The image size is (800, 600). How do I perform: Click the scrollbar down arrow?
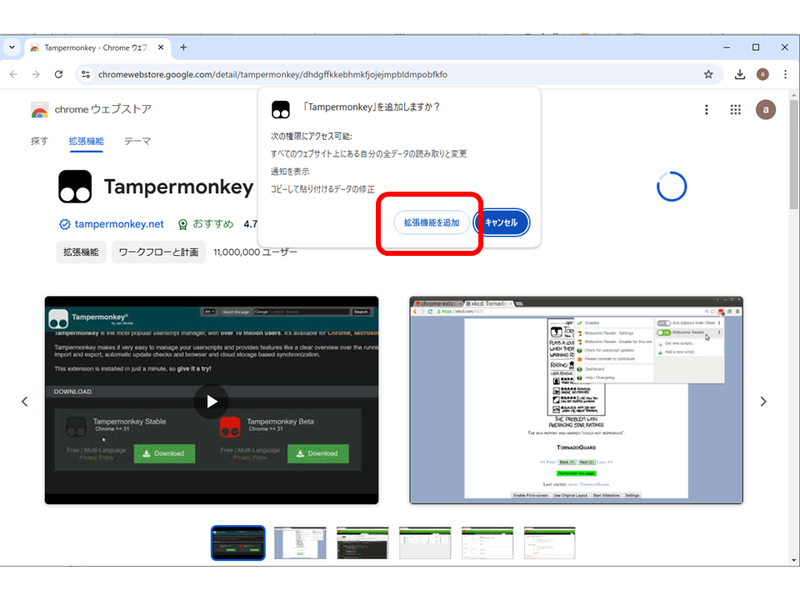tap(793, 560)
